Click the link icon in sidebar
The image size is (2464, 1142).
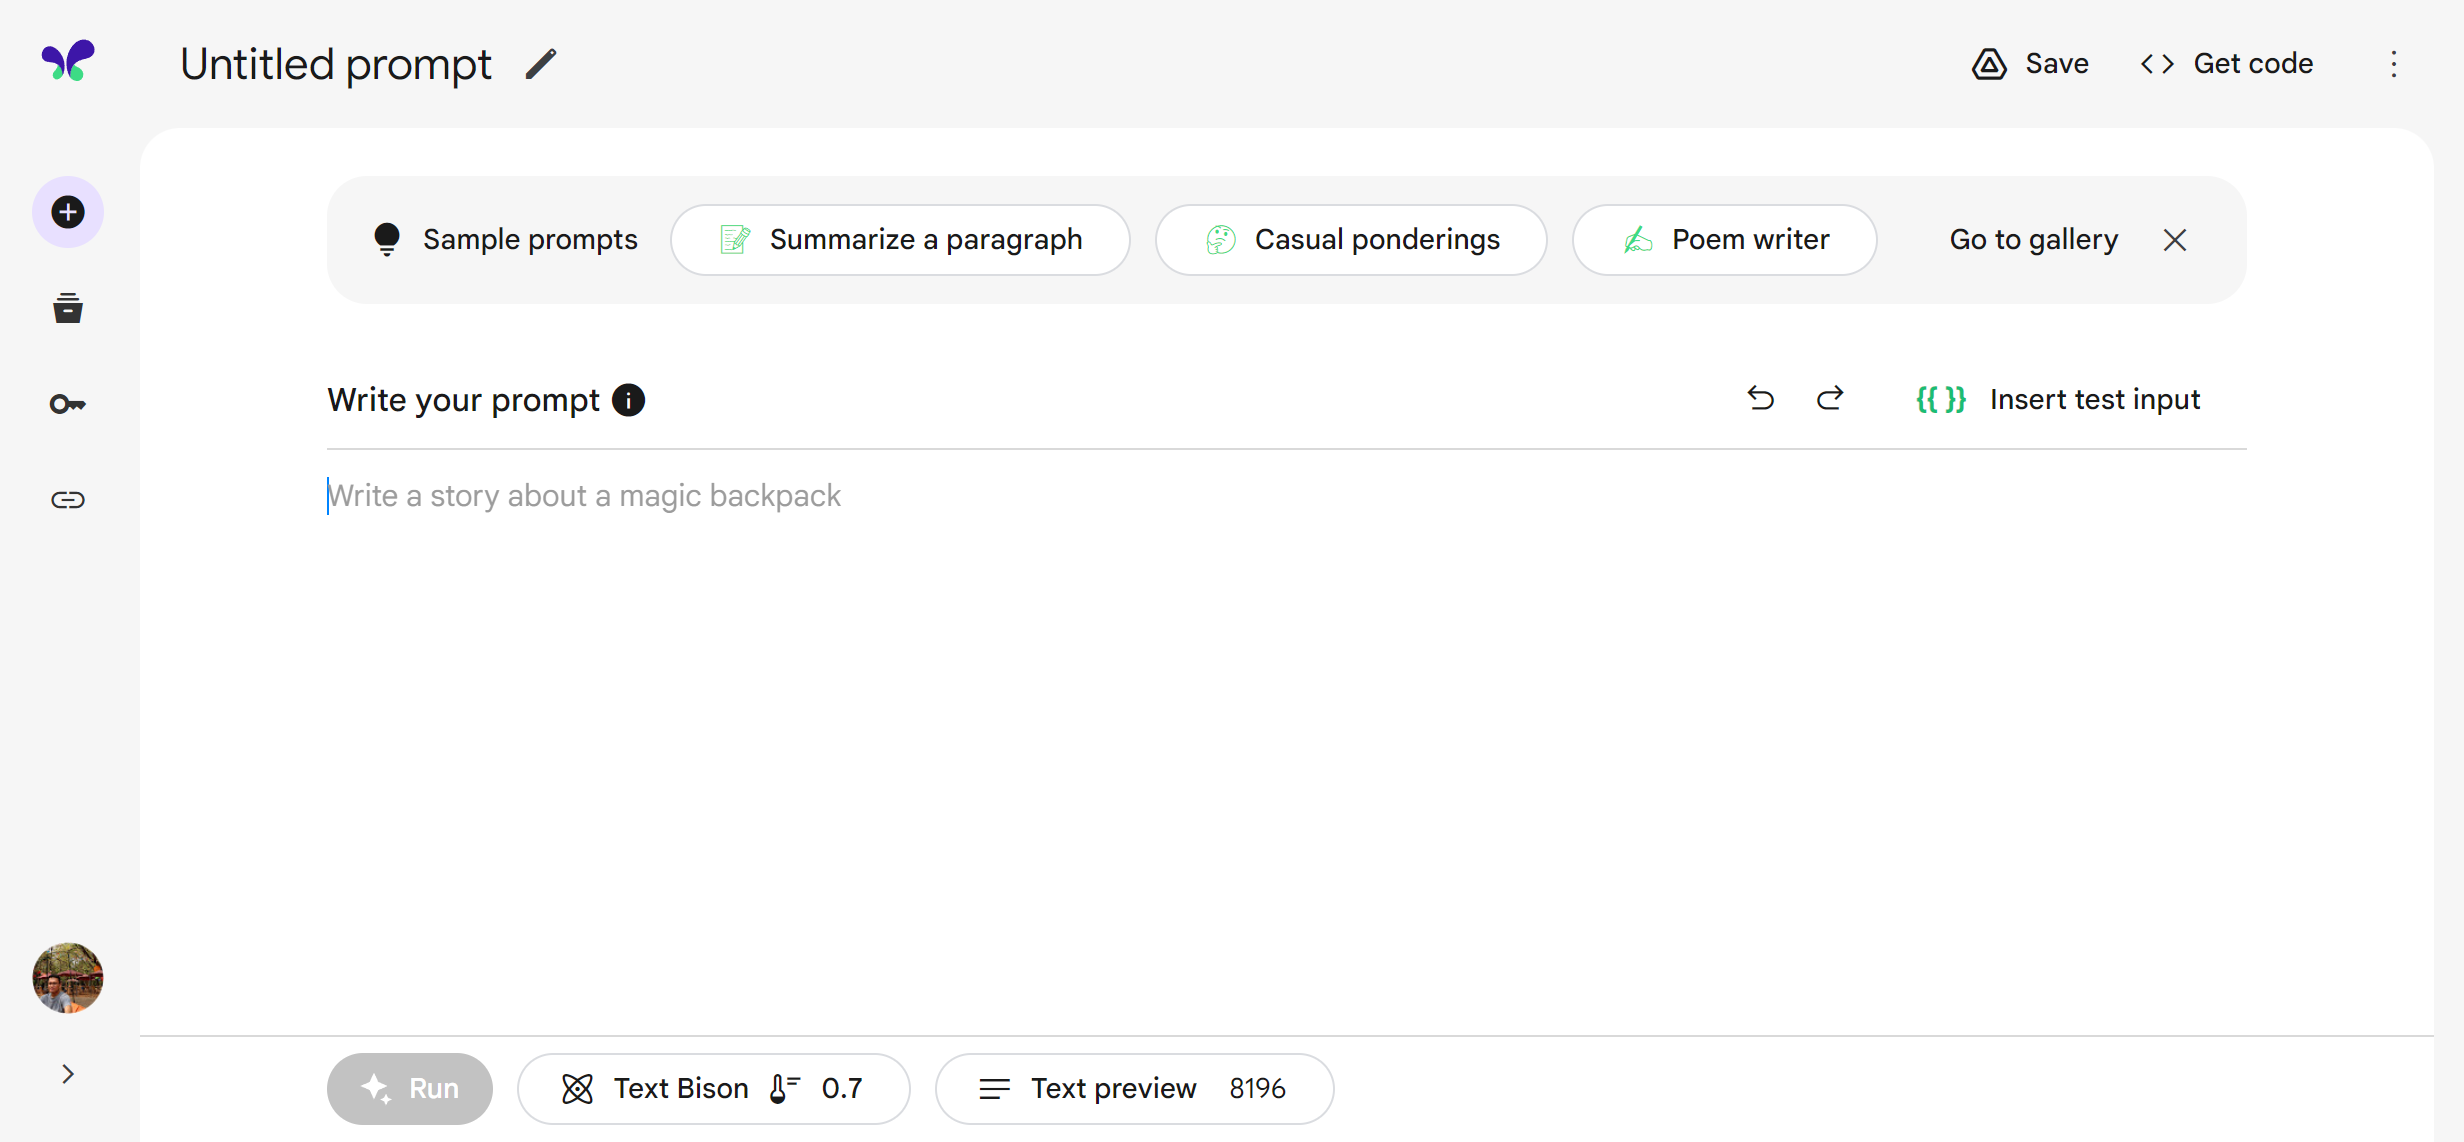point(68,500)
